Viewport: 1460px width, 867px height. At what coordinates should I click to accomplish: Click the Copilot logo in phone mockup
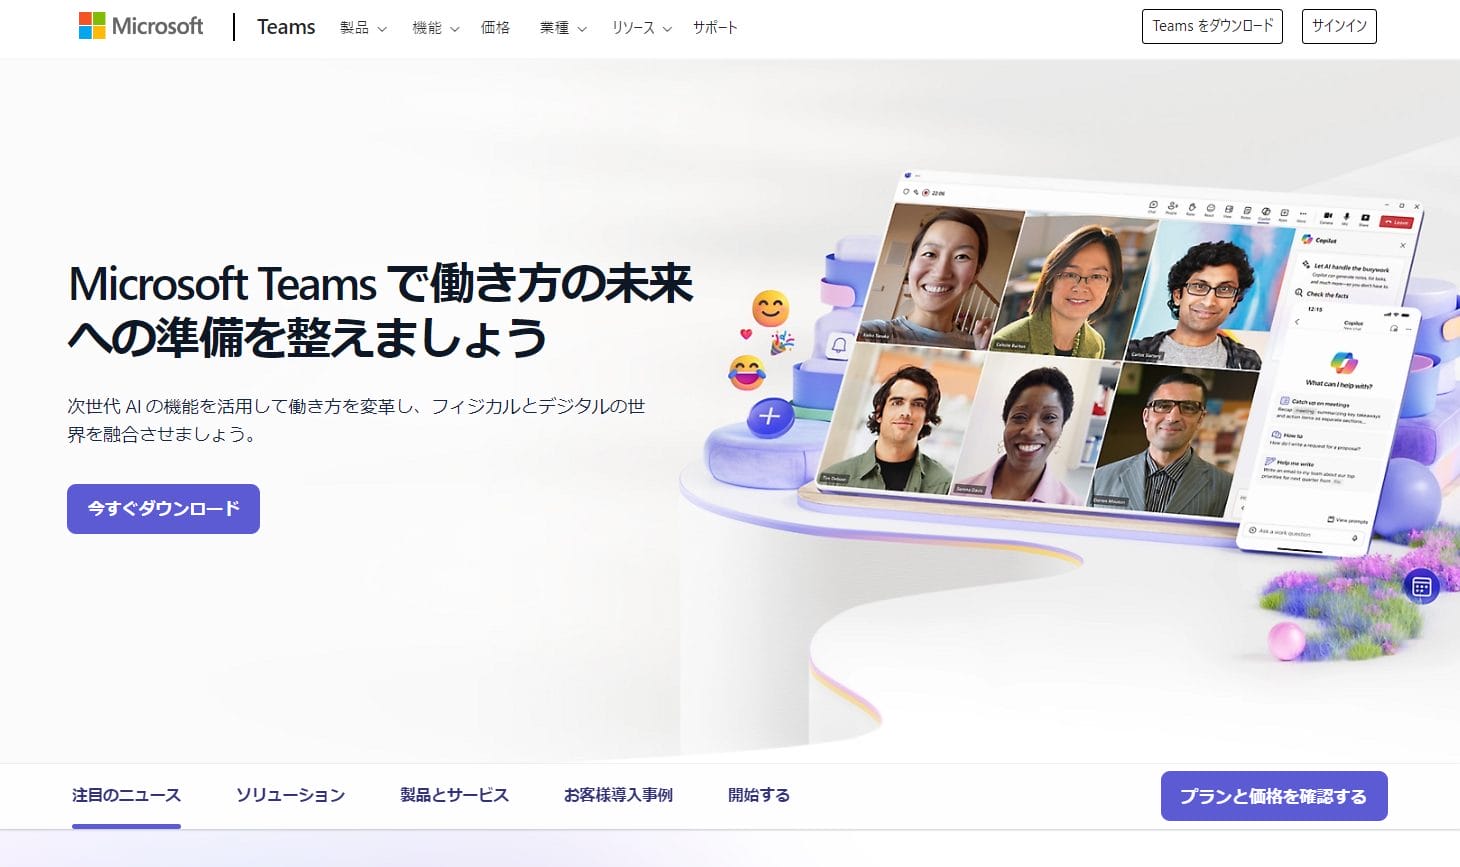pos(1344,361)
